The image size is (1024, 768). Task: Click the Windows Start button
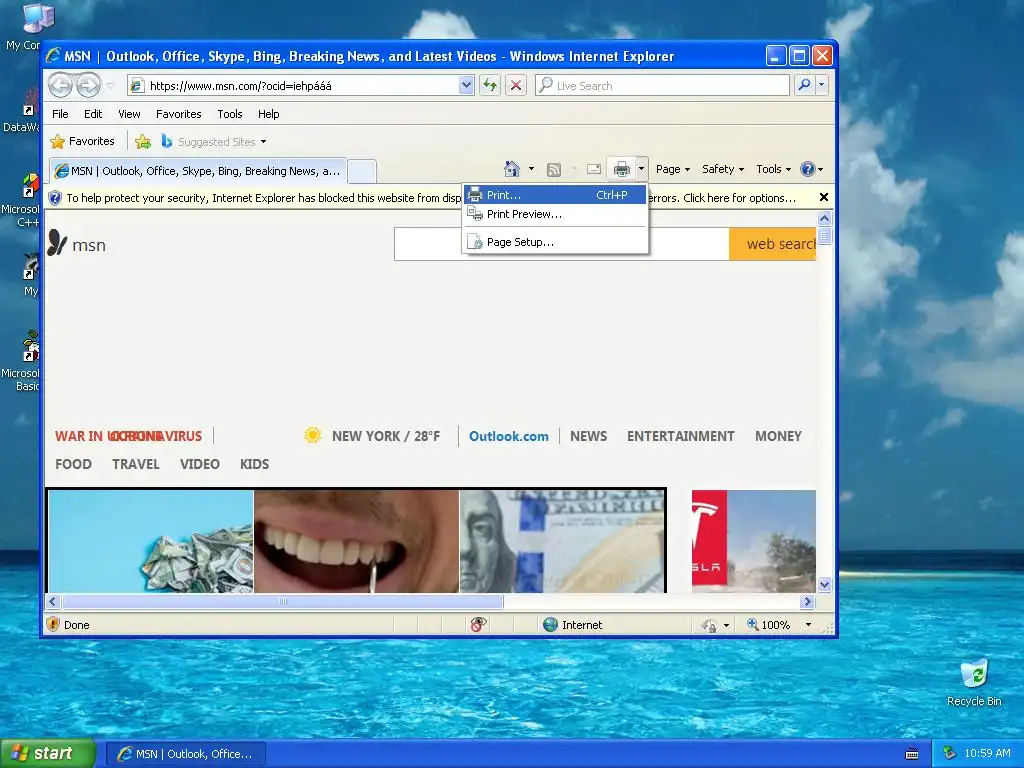pyautogui.click(x=48, y=754)
